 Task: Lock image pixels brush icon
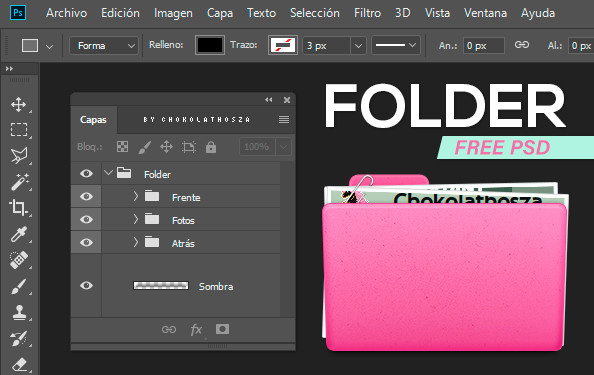click(x=144, y=147)
